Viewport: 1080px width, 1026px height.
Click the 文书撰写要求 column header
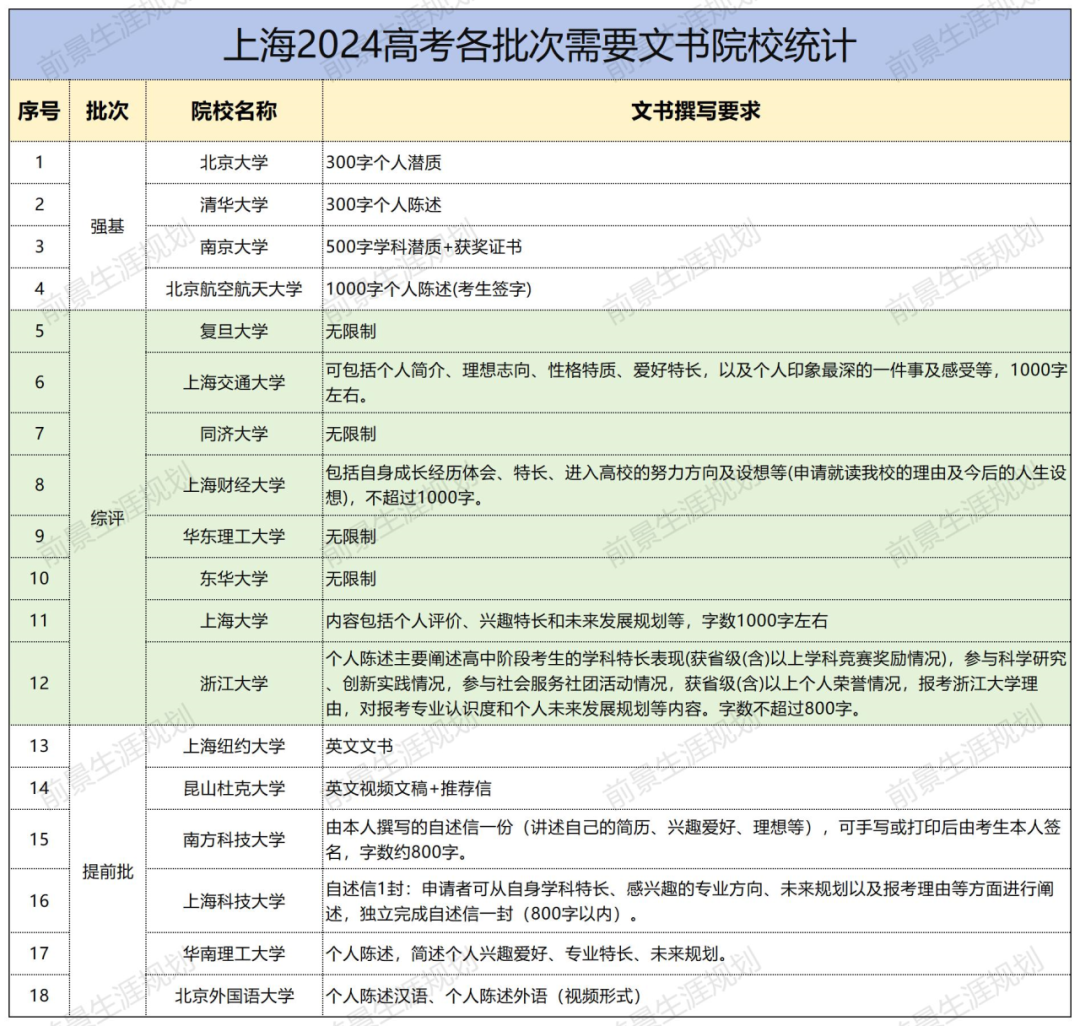[696, 111]
